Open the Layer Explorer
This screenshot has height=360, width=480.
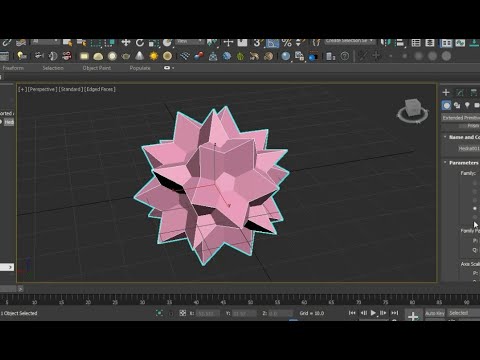(430, 43)
